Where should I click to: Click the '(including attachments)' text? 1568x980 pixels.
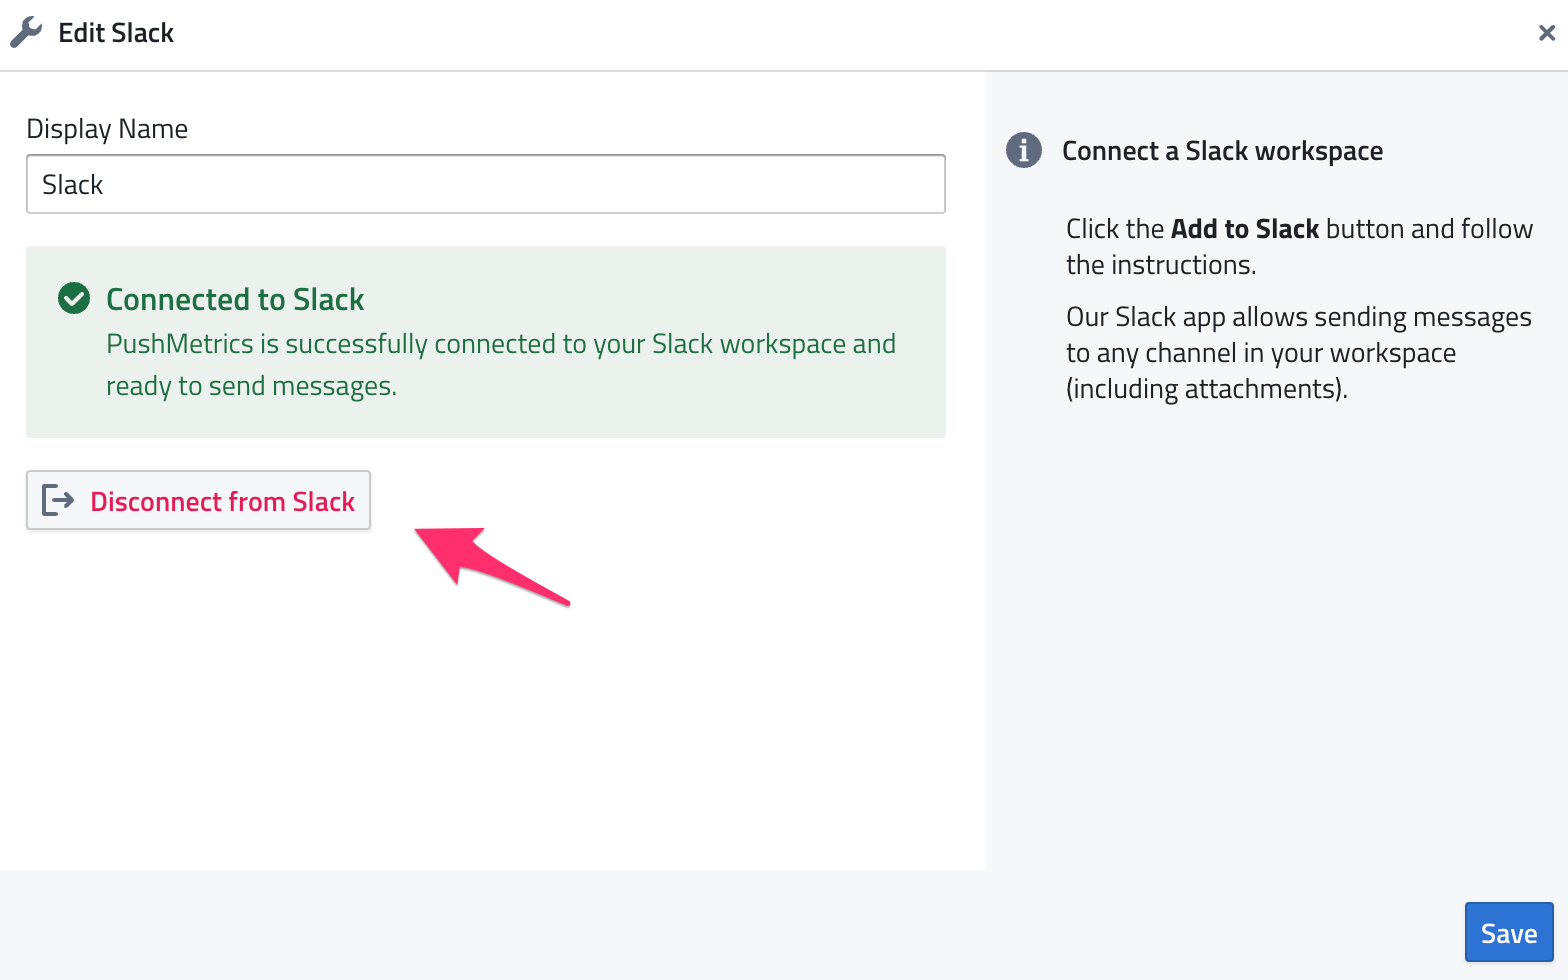coord(1206,389)
